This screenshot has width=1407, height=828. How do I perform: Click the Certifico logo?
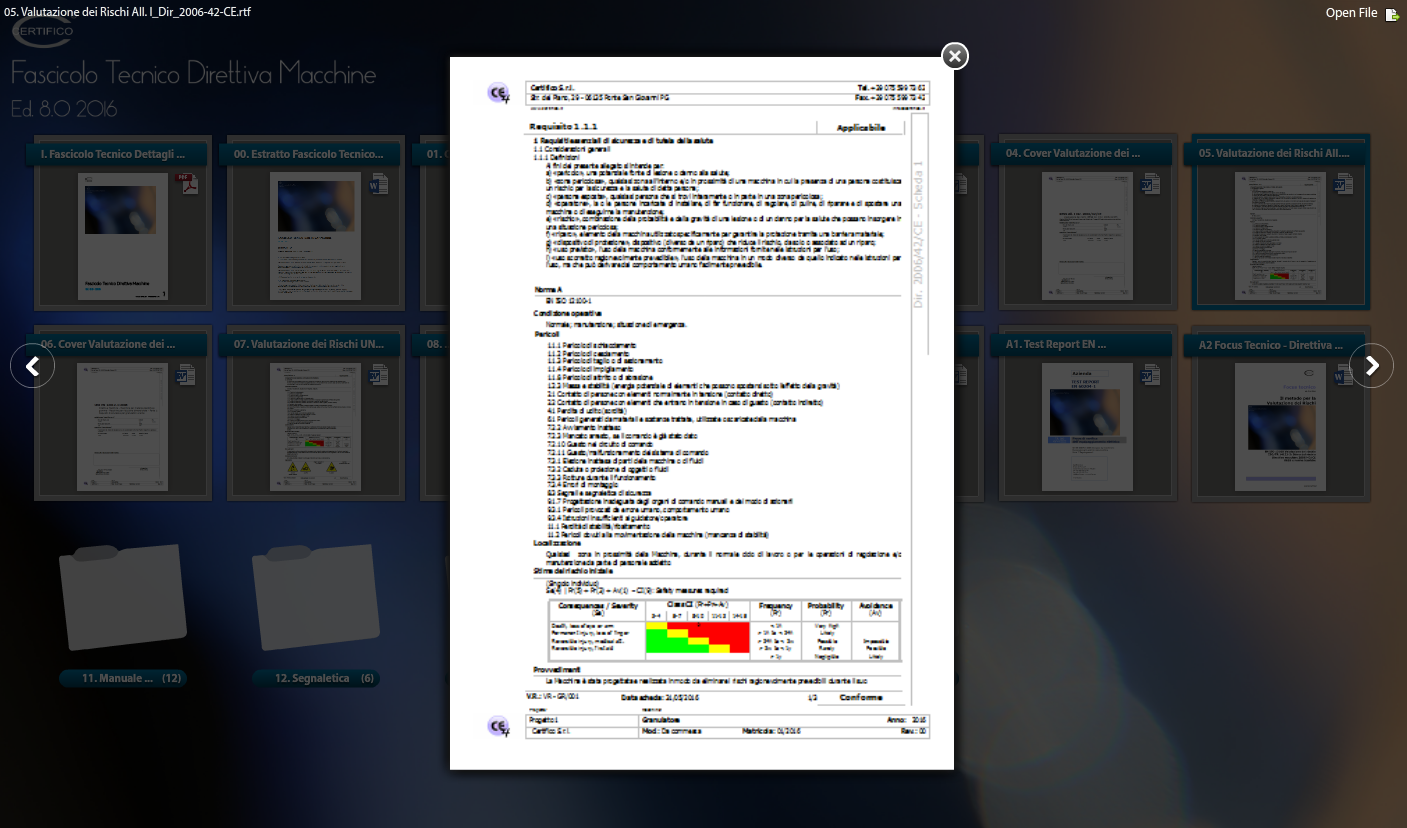click(42, 31)
